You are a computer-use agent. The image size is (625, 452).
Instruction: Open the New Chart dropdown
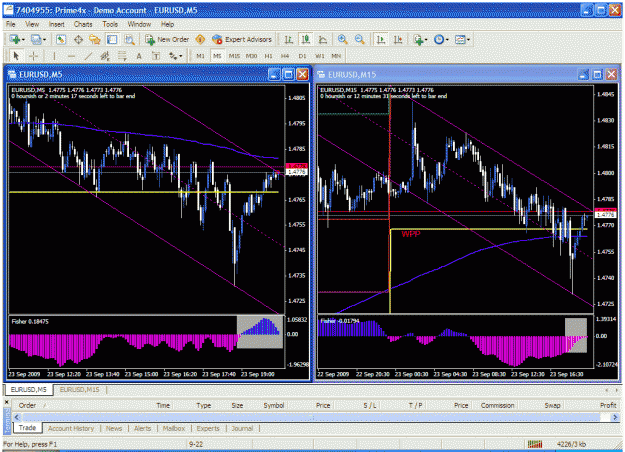click(17, 39)
